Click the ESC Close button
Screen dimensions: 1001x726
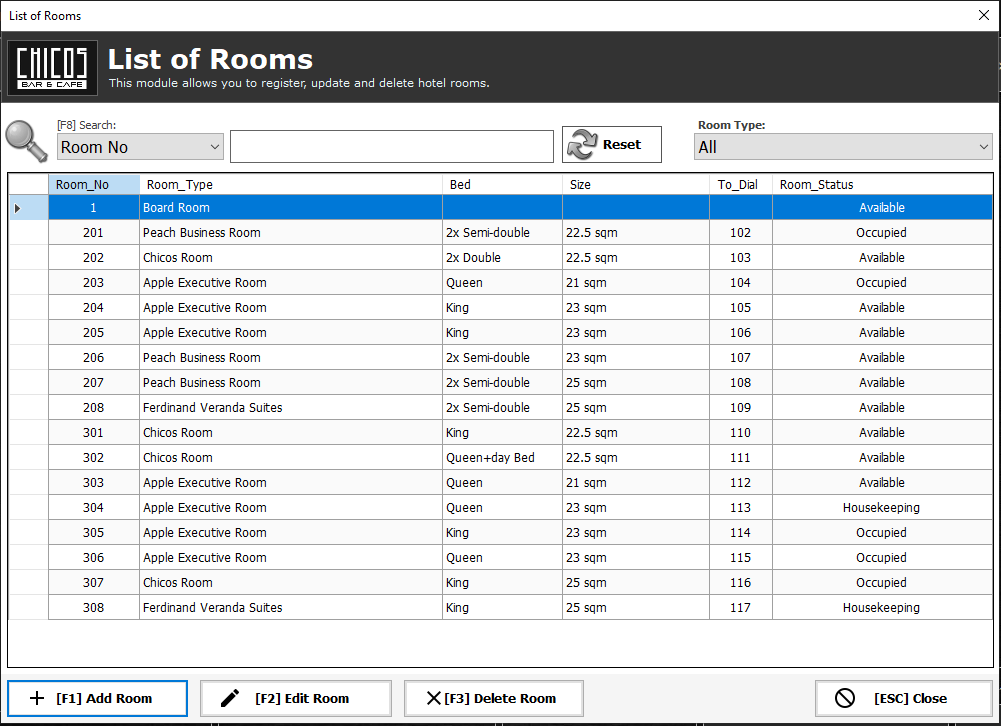click(903, 699)
